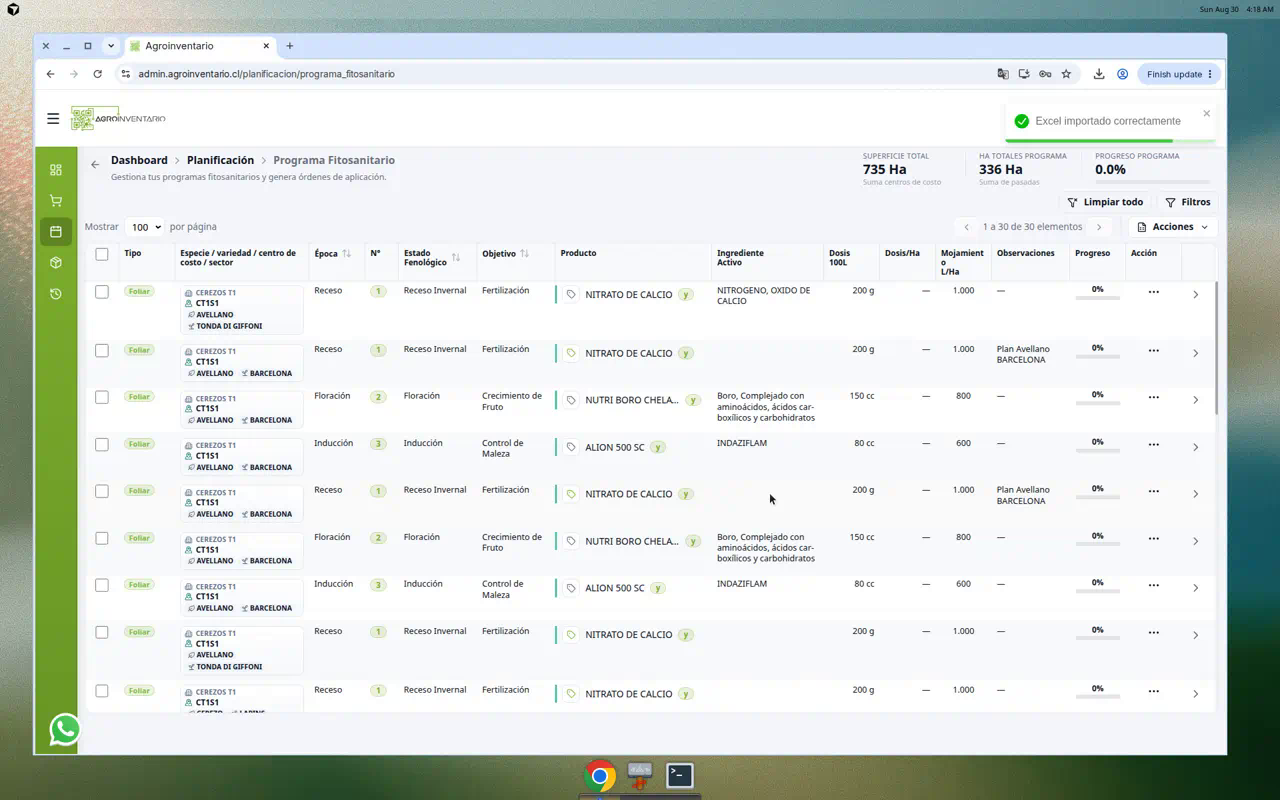This screenshot has width=1280, height=800.
Task: Check the first NUTRI BORO CHELA row checkbox
Action: click(102, 397)
